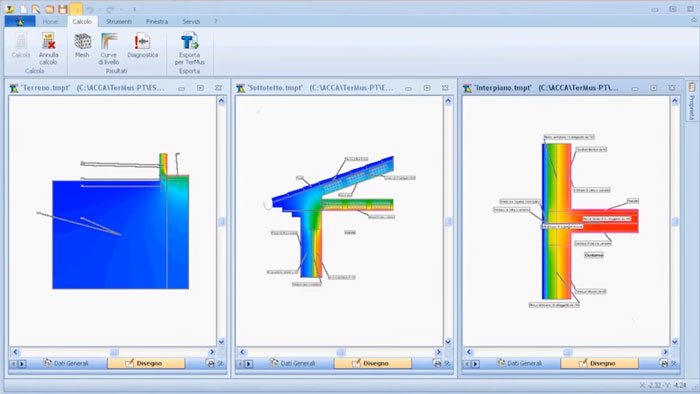Click the help question mark in ribbon

(x=216, y=21)
